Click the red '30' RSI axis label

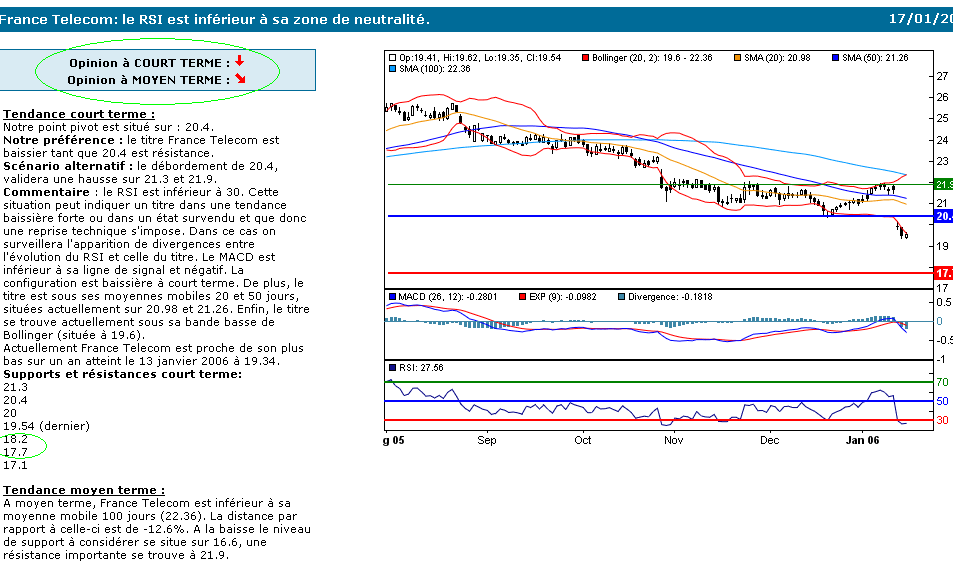942,420
